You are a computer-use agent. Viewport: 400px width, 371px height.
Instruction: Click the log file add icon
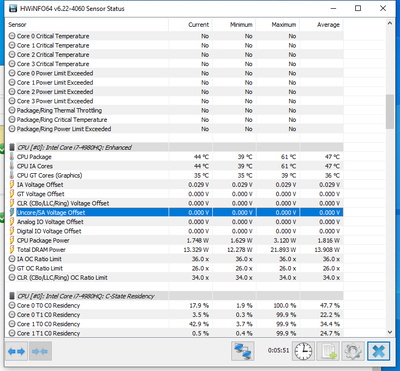[x=328, y=351]
